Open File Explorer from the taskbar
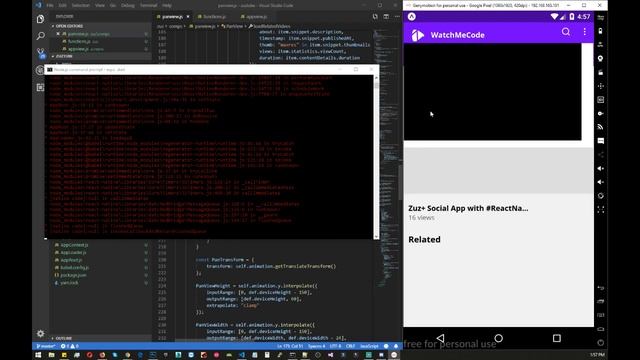Screen dimensions: 640x360 point(51,355)
